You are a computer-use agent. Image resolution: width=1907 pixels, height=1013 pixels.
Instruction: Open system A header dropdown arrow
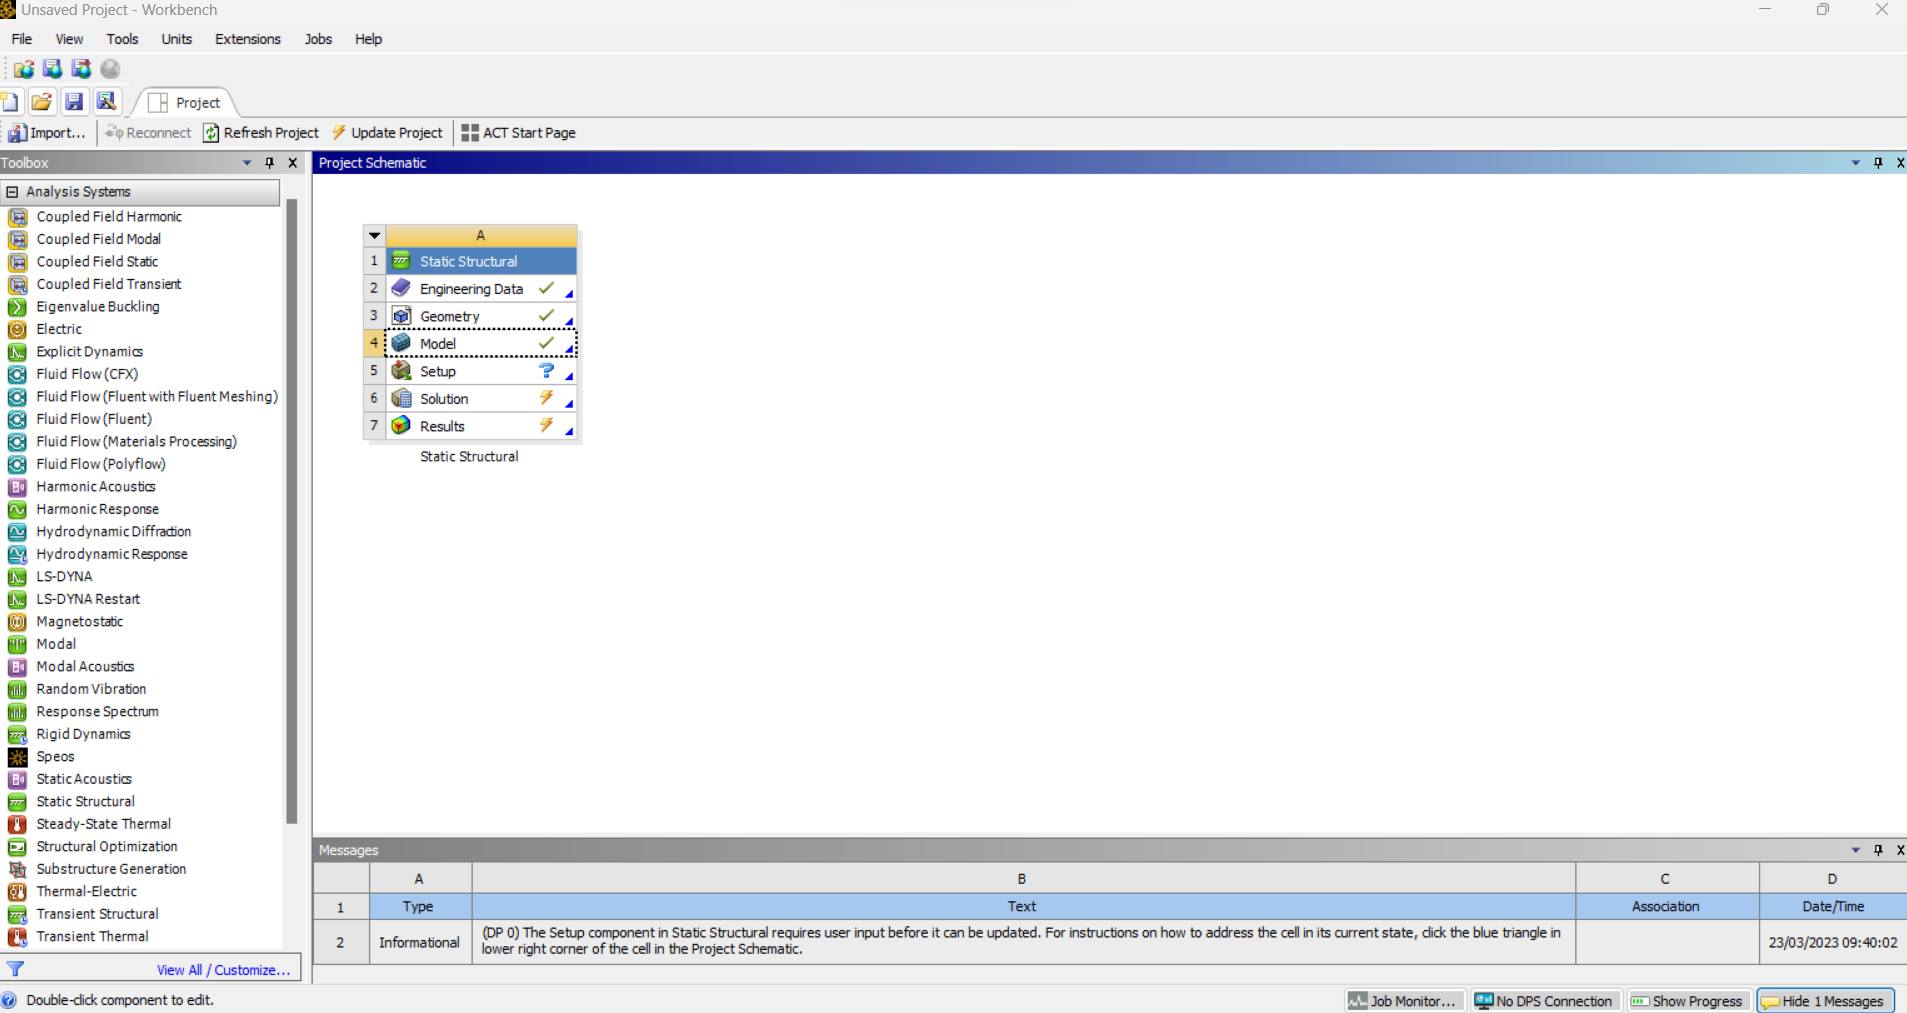[x=375, y=236]
